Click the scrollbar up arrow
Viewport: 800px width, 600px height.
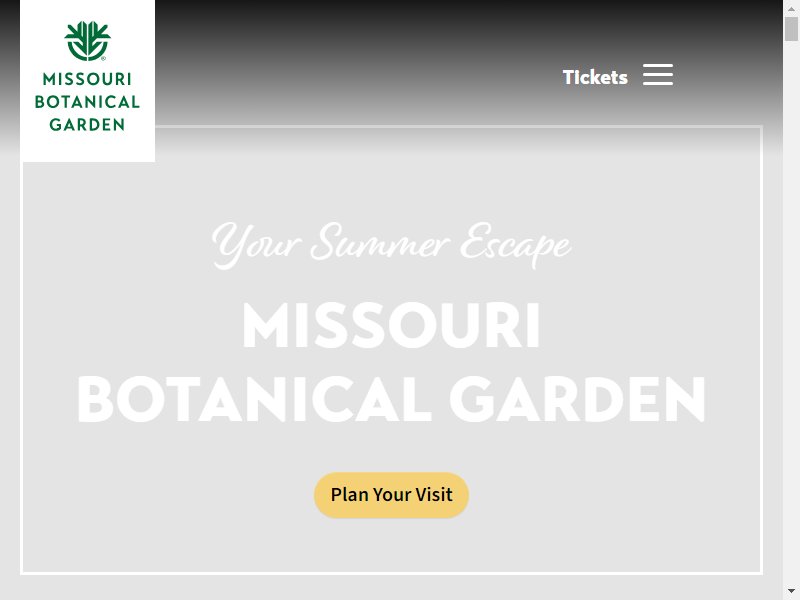(x=791, y=8)
